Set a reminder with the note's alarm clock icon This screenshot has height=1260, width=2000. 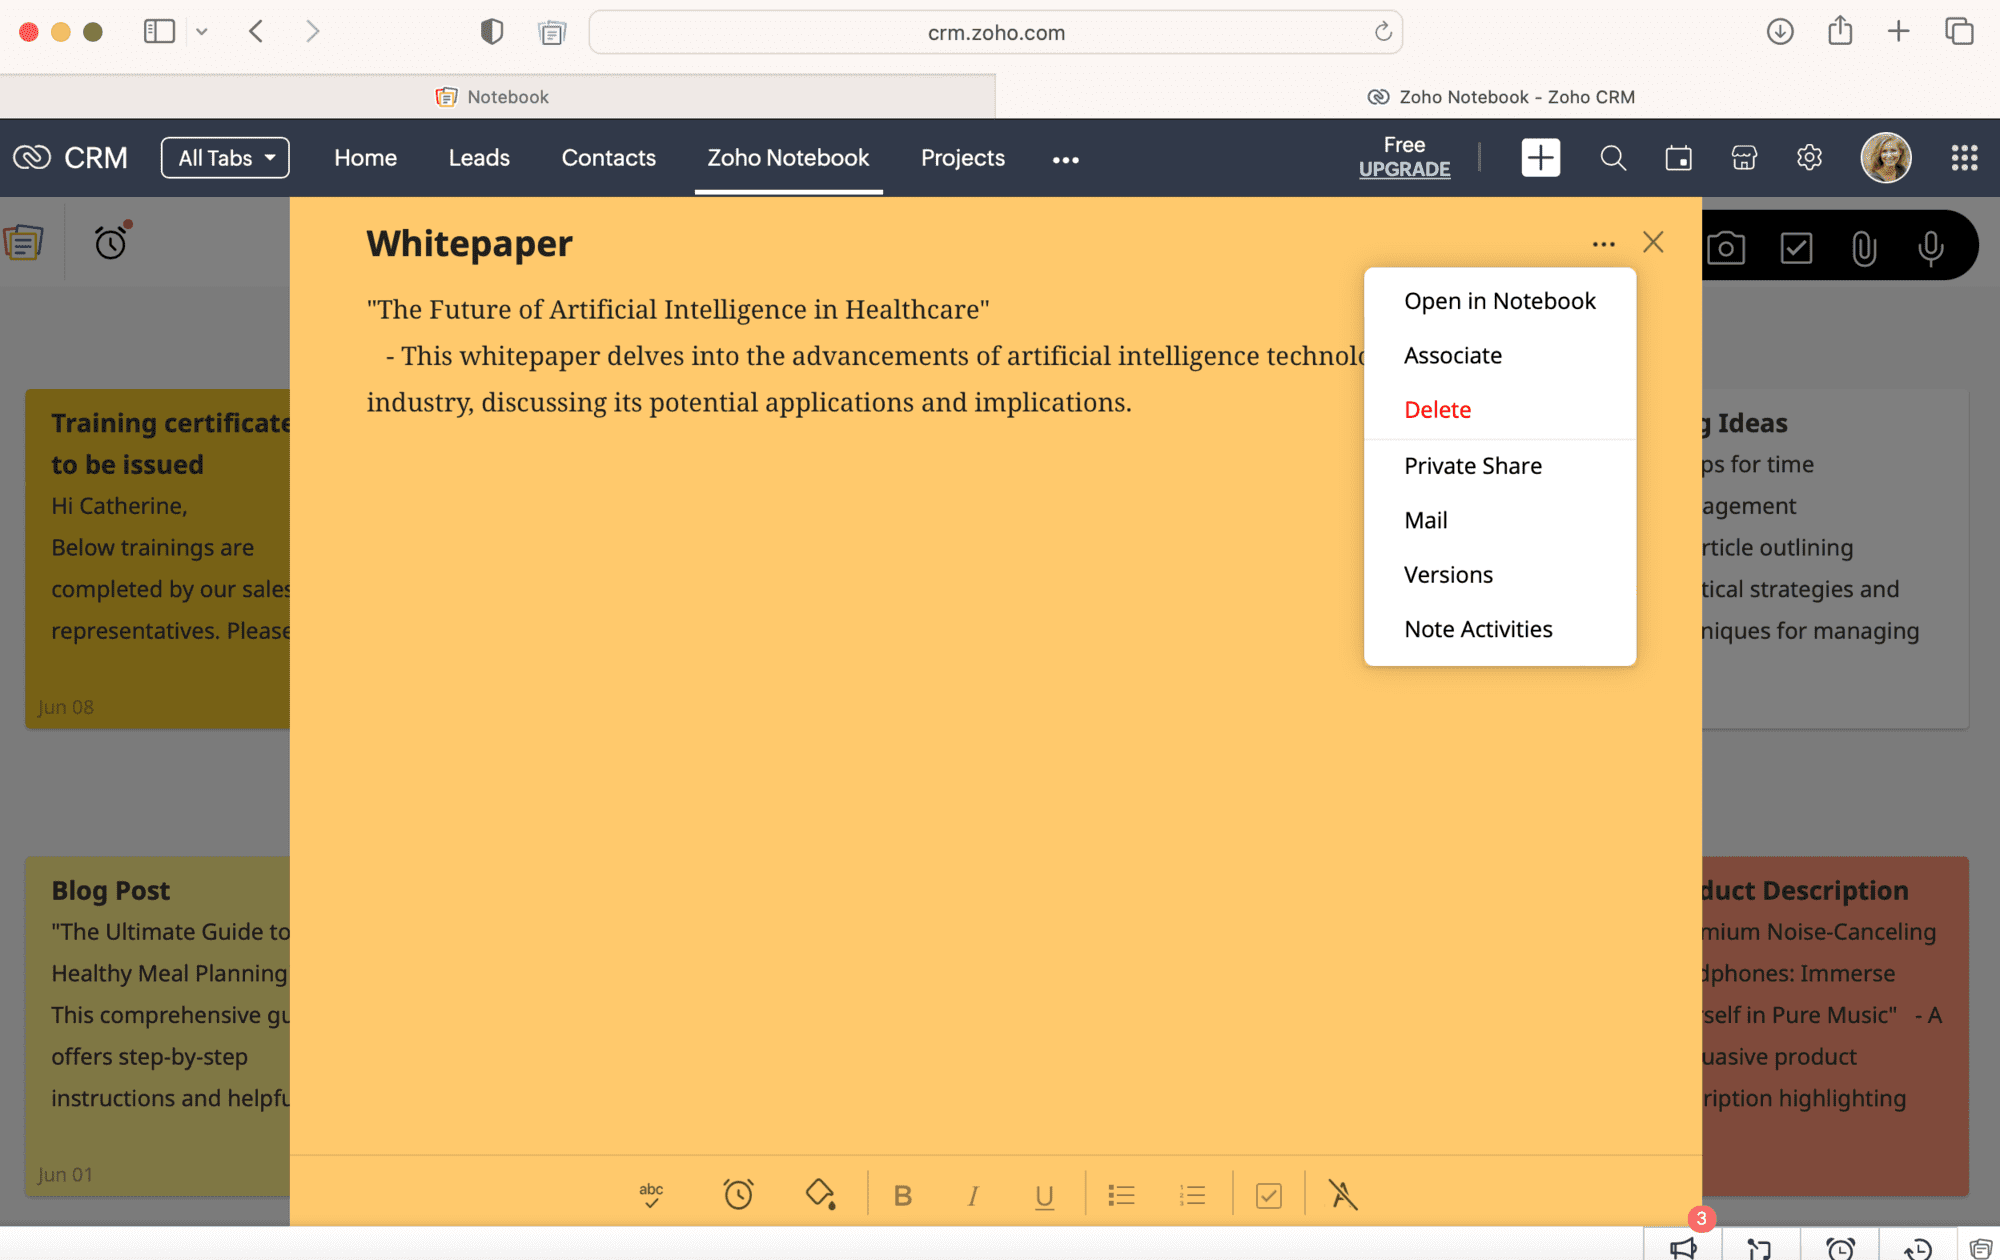738,1194
